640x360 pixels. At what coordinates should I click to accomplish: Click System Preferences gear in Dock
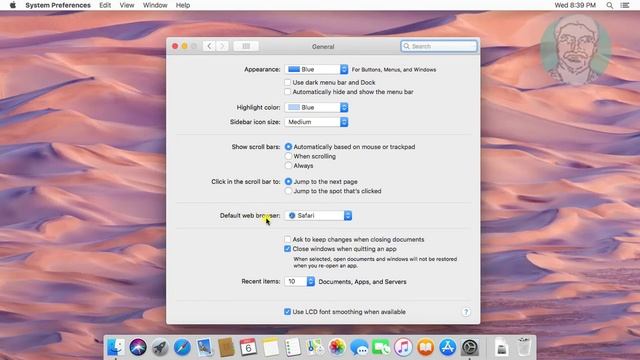tap(470, 347)
